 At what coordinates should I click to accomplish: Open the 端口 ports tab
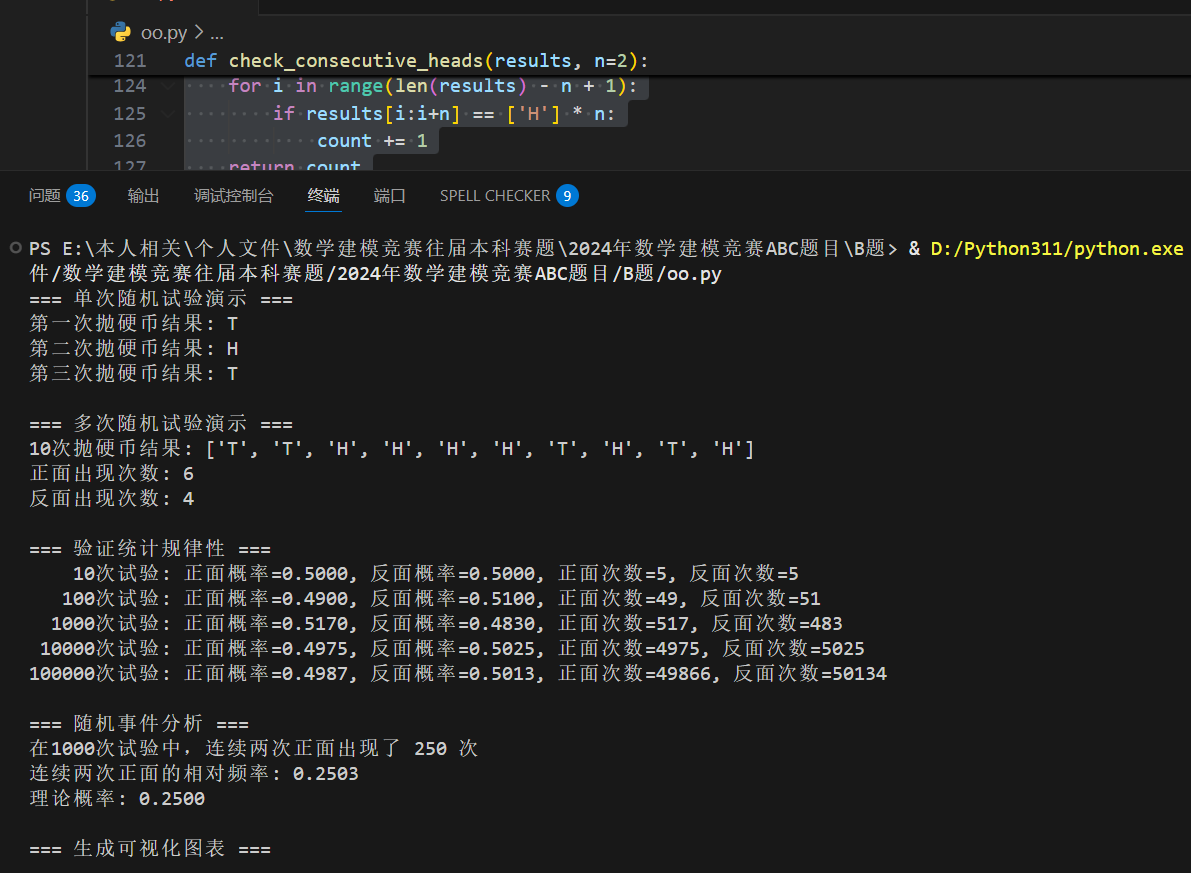click(390, 196)
